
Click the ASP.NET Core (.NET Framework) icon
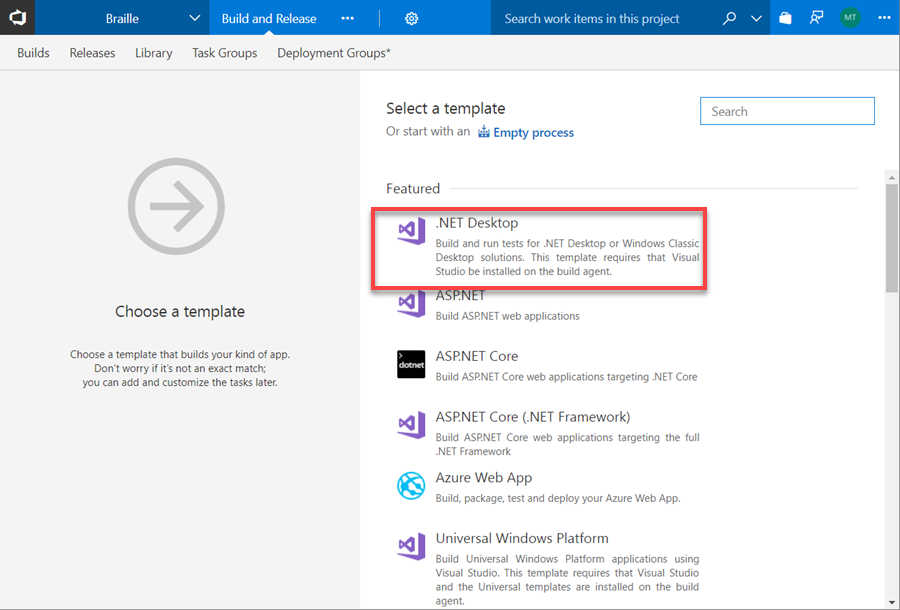coord(411,425)
